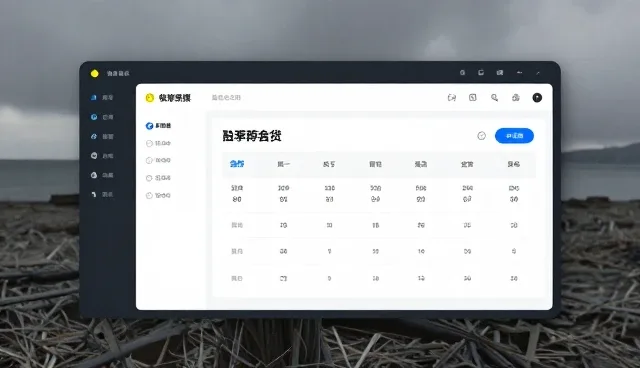Click the blue pill-shaped button
This screenshot has width=640, height=368.
514,136
